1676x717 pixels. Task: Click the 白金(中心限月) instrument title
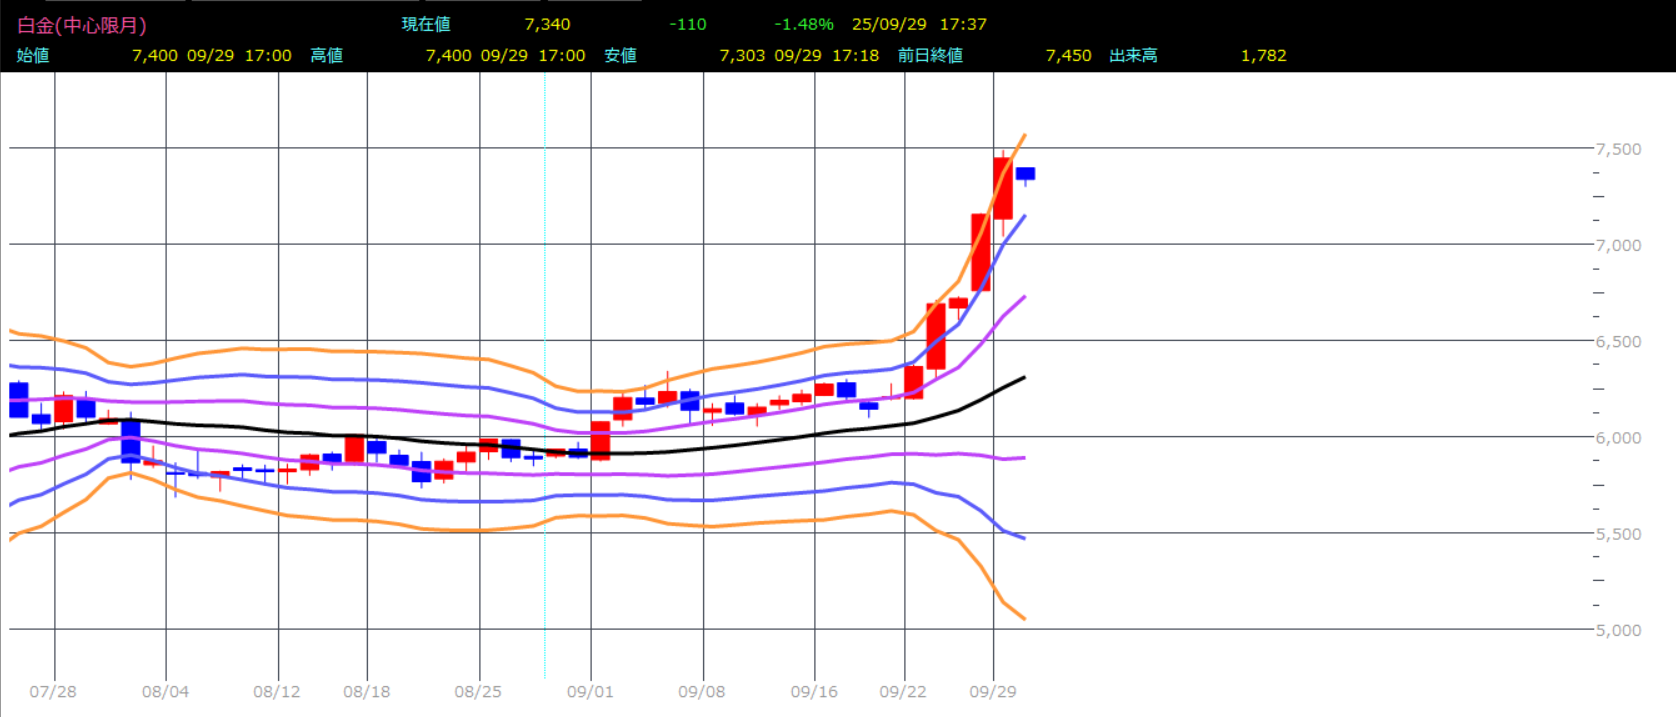pyautogui.click(x=82, y=25)
